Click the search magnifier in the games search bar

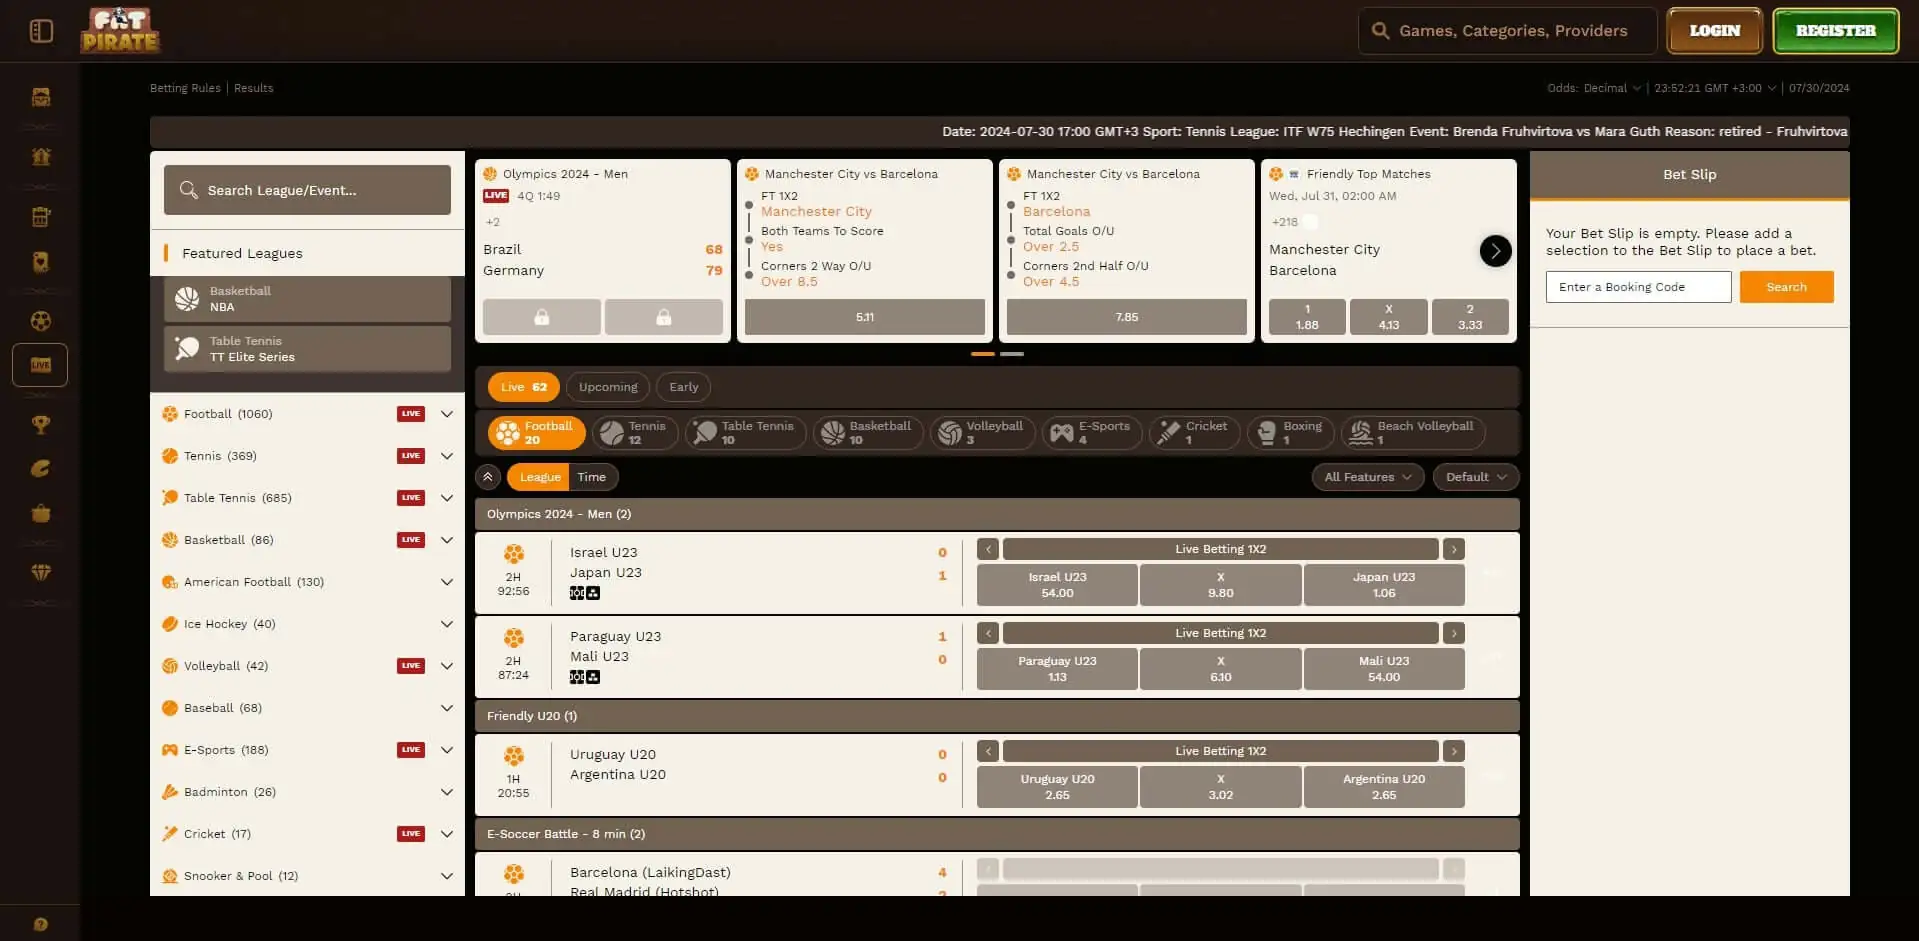pos(1380,30)
